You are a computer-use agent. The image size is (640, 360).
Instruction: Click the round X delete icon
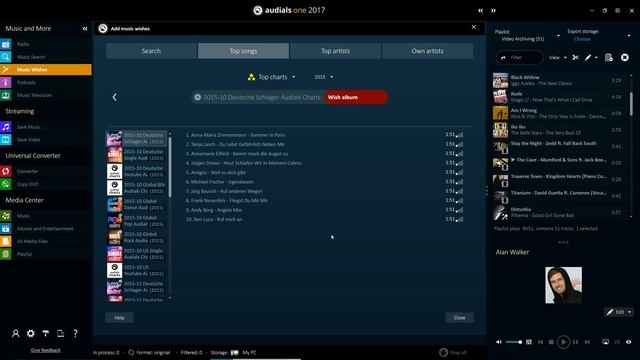pyautogui.click(x=624, y=58)
